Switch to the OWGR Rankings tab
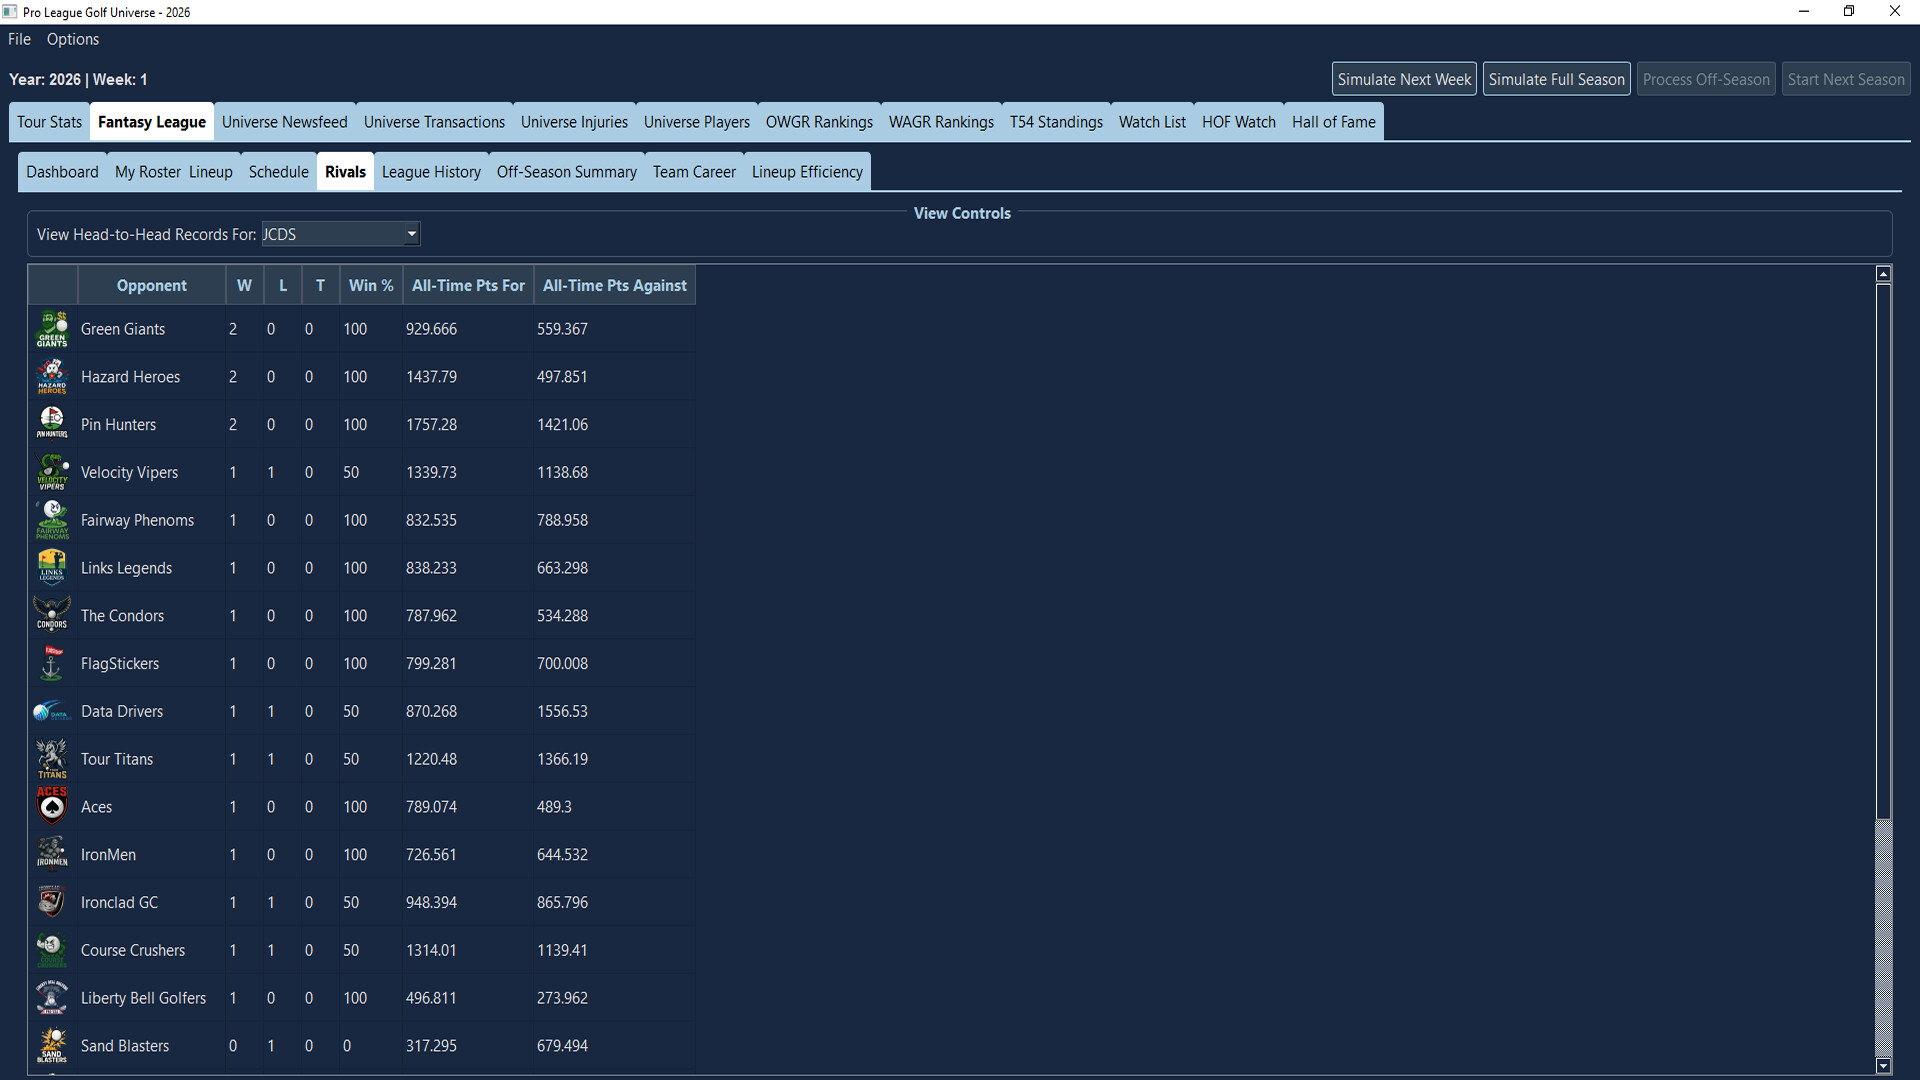 click(x=818, y=121)
